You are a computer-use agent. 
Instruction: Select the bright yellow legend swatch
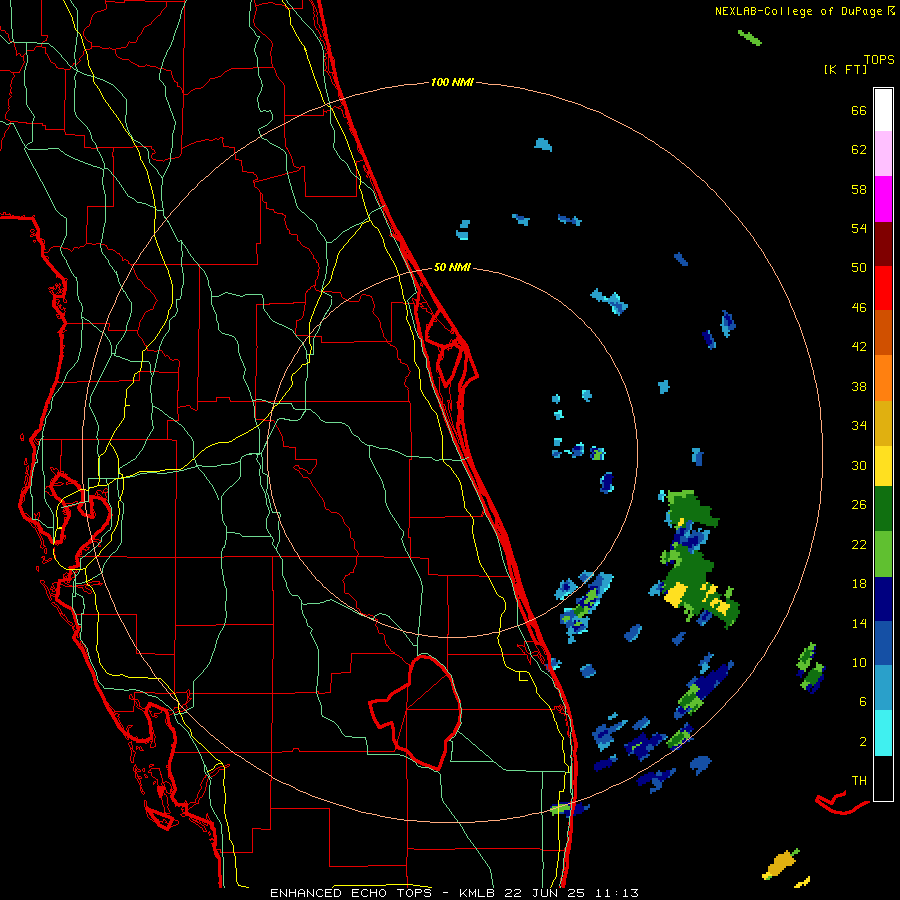coord(883,465)
